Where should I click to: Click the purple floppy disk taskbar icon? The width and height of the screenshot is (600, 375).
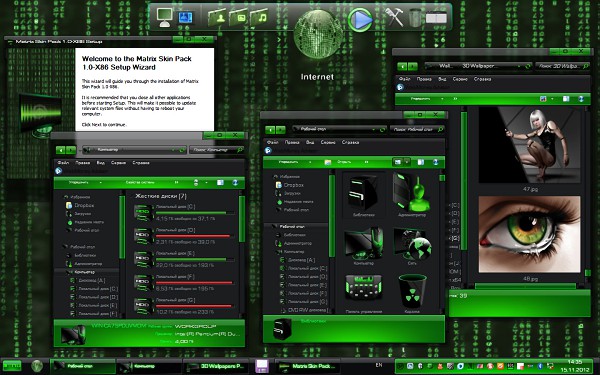262,366
